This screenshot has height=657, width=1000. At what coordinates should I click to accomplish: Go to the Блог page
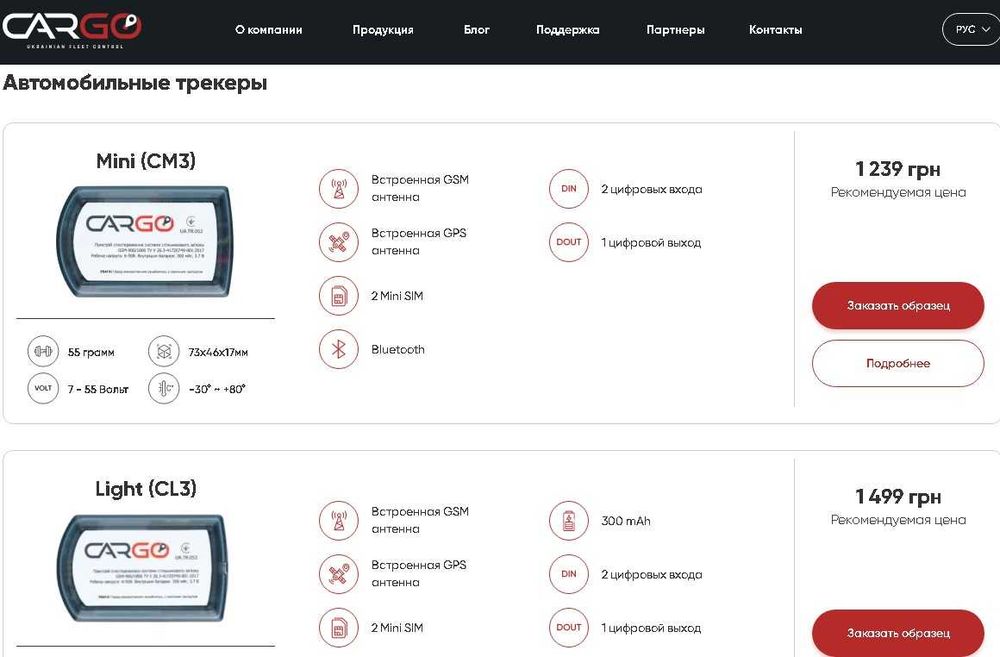click(476, 30)
